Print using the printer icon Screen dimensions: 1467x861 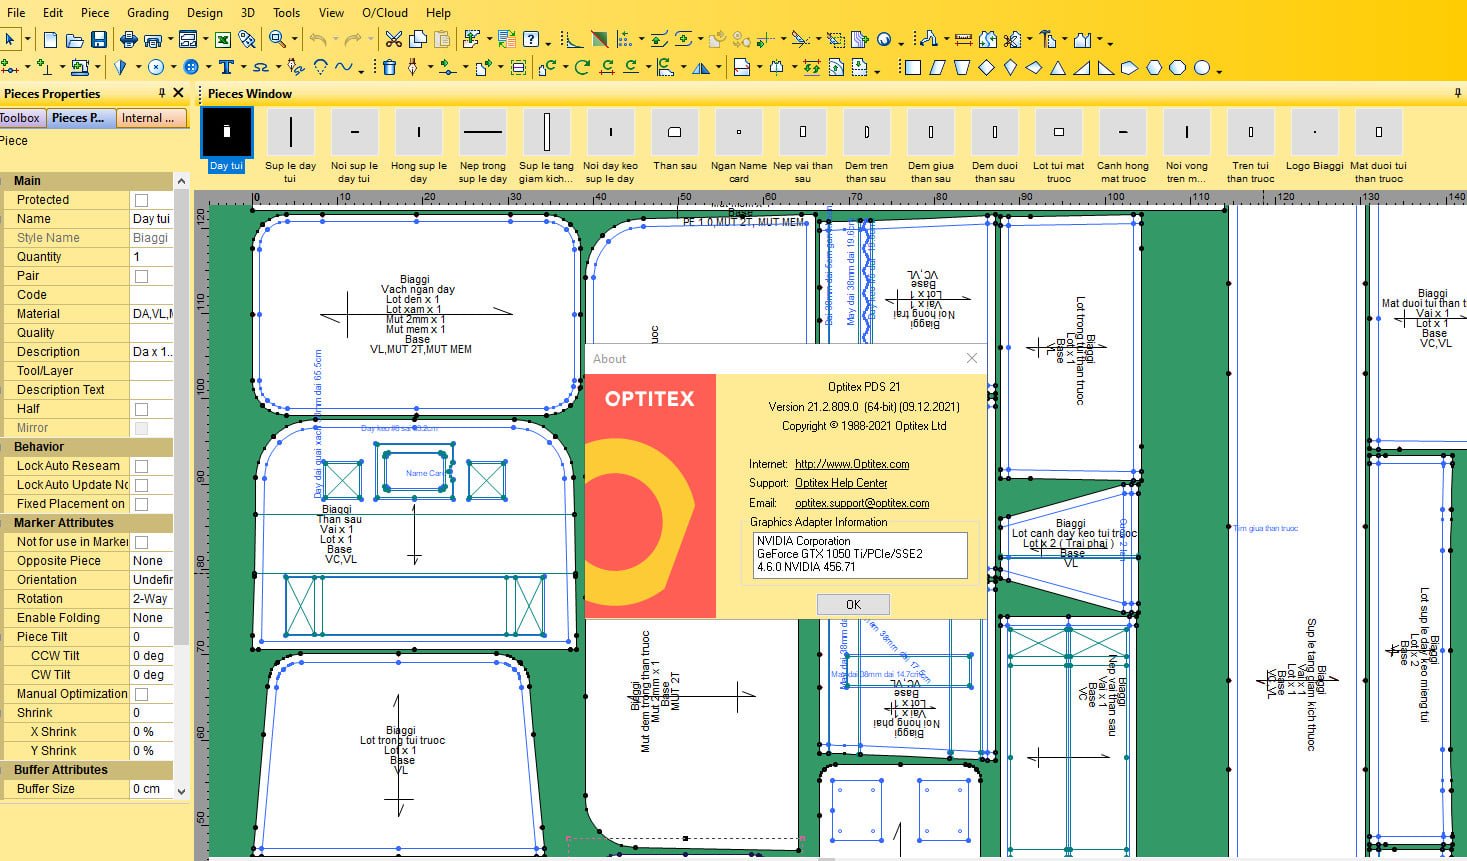(x=129, y=40)
